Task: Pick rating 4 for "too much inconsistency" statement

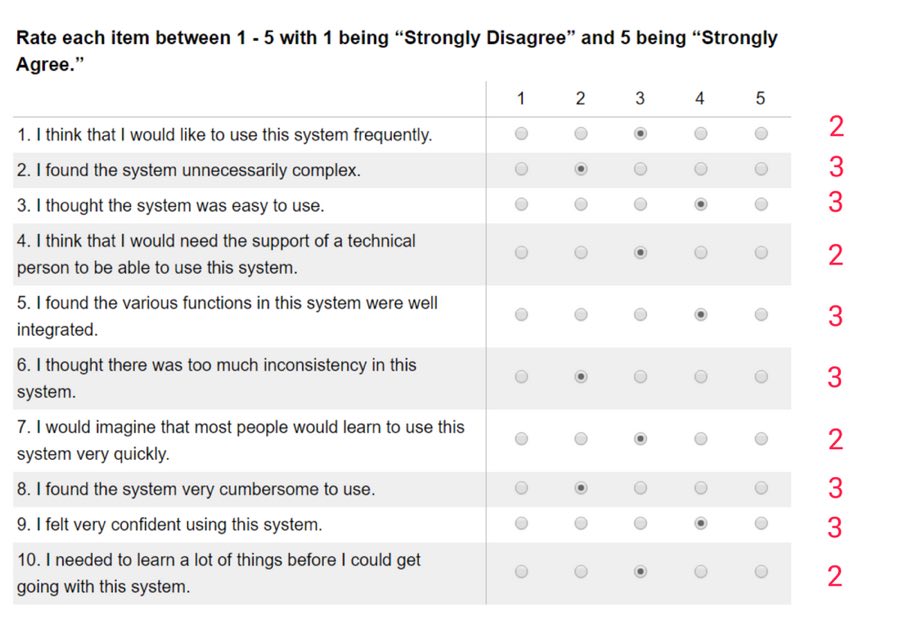Action: pos(701,377)
